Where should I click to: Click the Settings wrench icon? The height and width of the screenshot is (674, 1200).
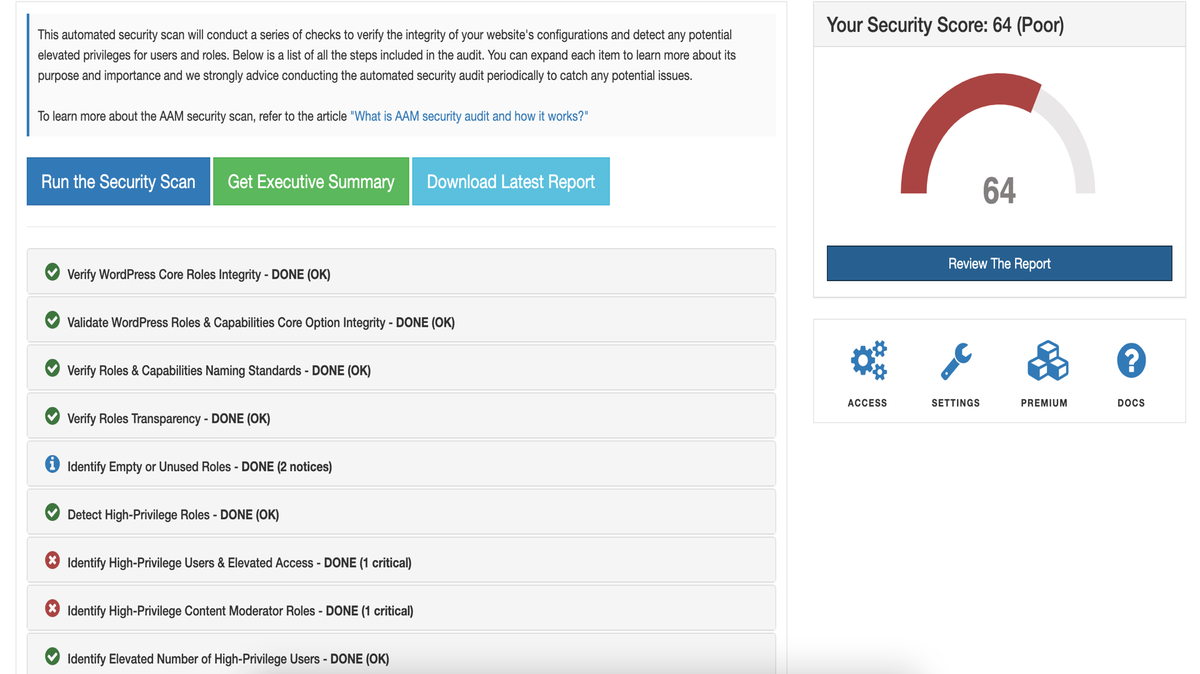point(955,360)
